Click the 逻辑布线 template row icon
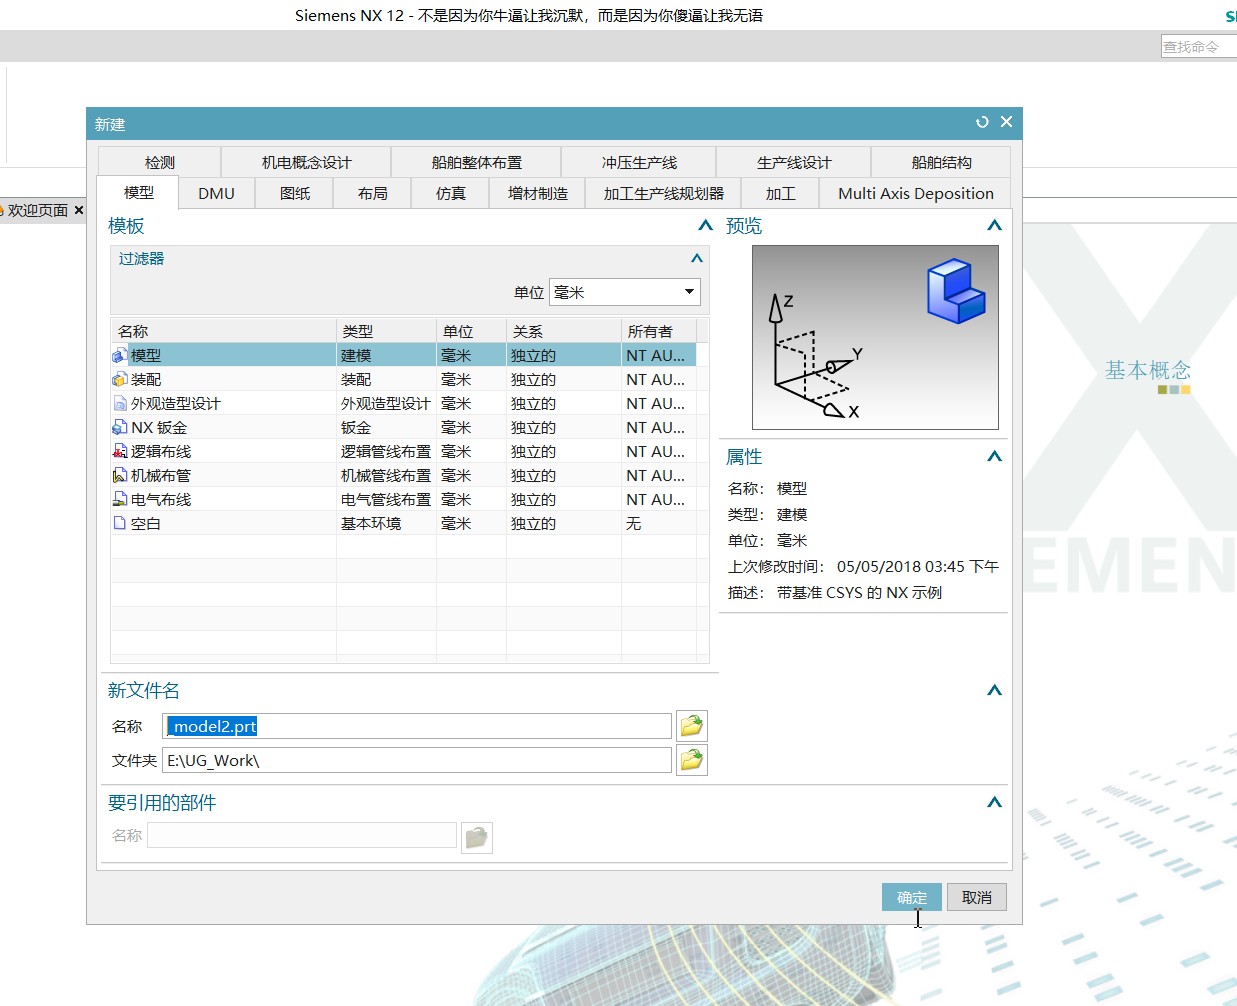The height and width of the screenshot is (1006, 1237). click(120, 451)
